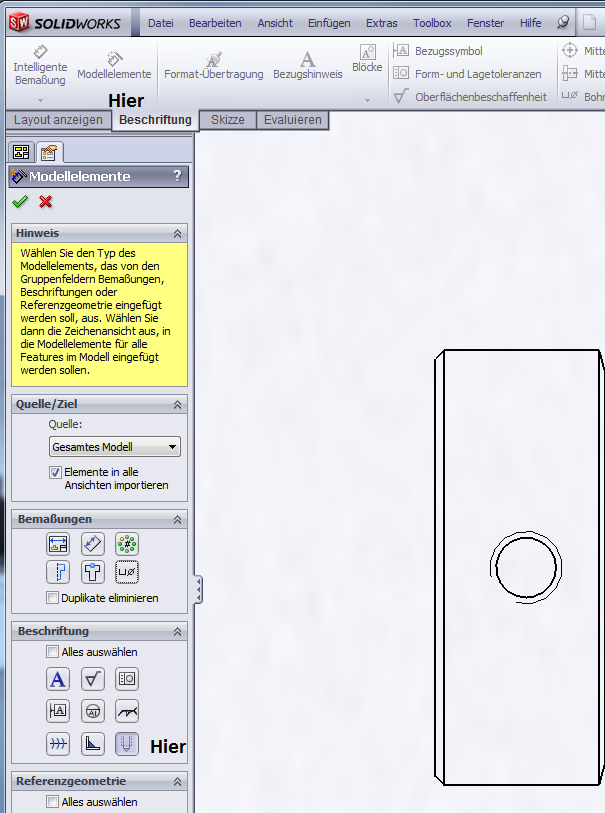The image size is (605, 813).
Task: Collapse the left panel using the side handle
Action: click(199, 589)
